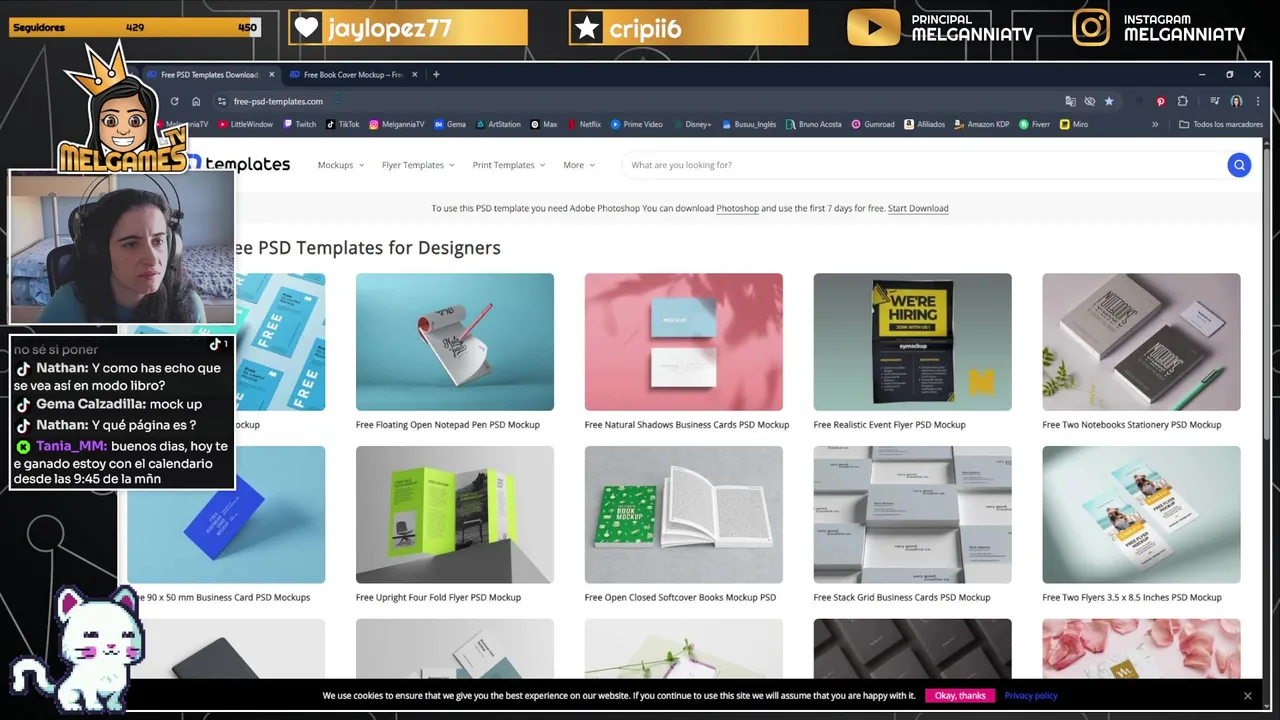Open the Two Flyers 3.5 x 8.5 thumbnail
Viewport: 1280px width, 720px height.
pos(1141,515)
